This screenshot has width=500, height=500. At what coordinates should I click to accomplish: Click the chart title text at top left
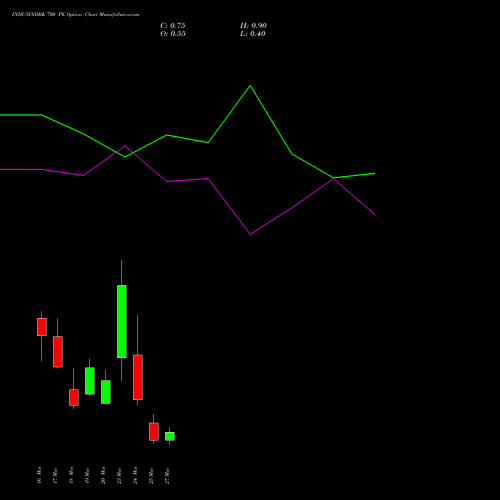[x=75, y=15]
